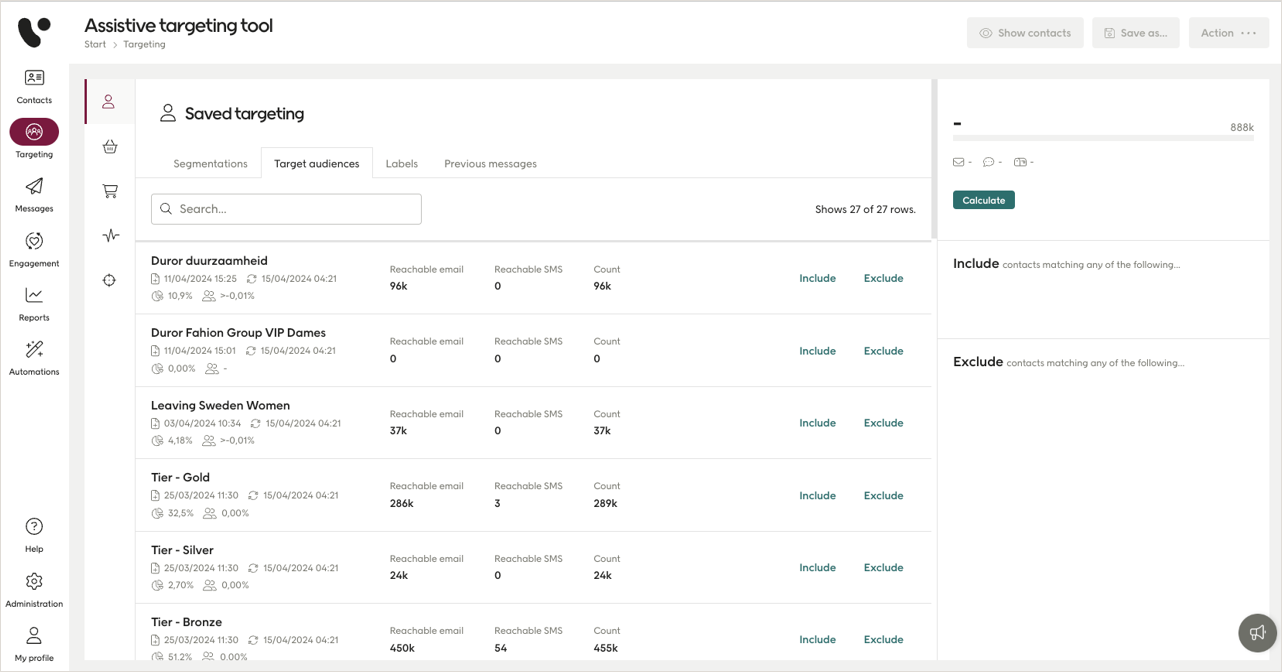Screen dimensions: 1282x672
Task: Open Messages from the left navigation
Action: pyautogui.click(x=34, y=192)
